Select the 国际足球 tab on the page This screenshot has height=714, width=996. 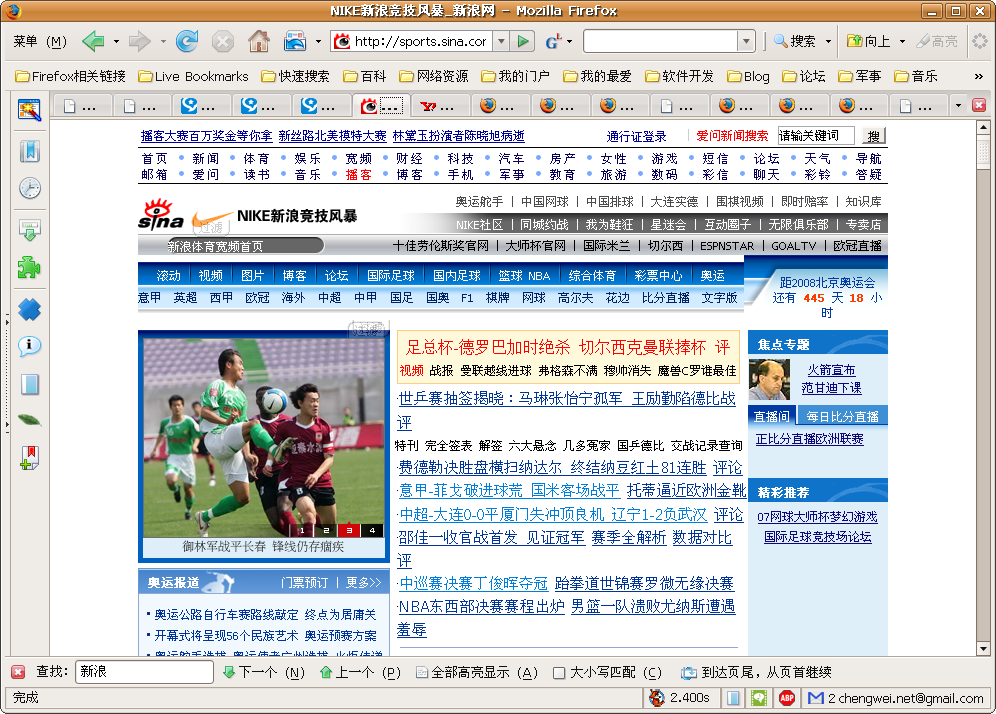click(391, 276)
